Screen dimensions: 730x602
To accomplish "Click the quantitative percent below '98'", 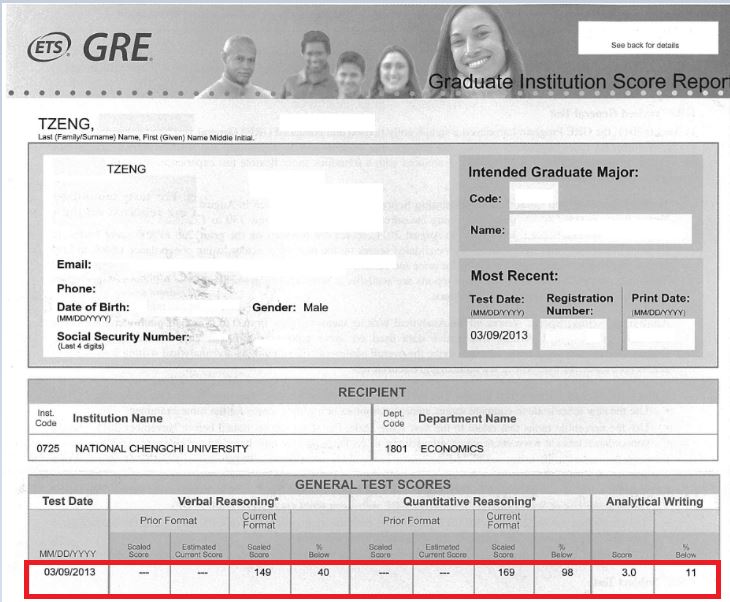I will (x=568, y=572).
